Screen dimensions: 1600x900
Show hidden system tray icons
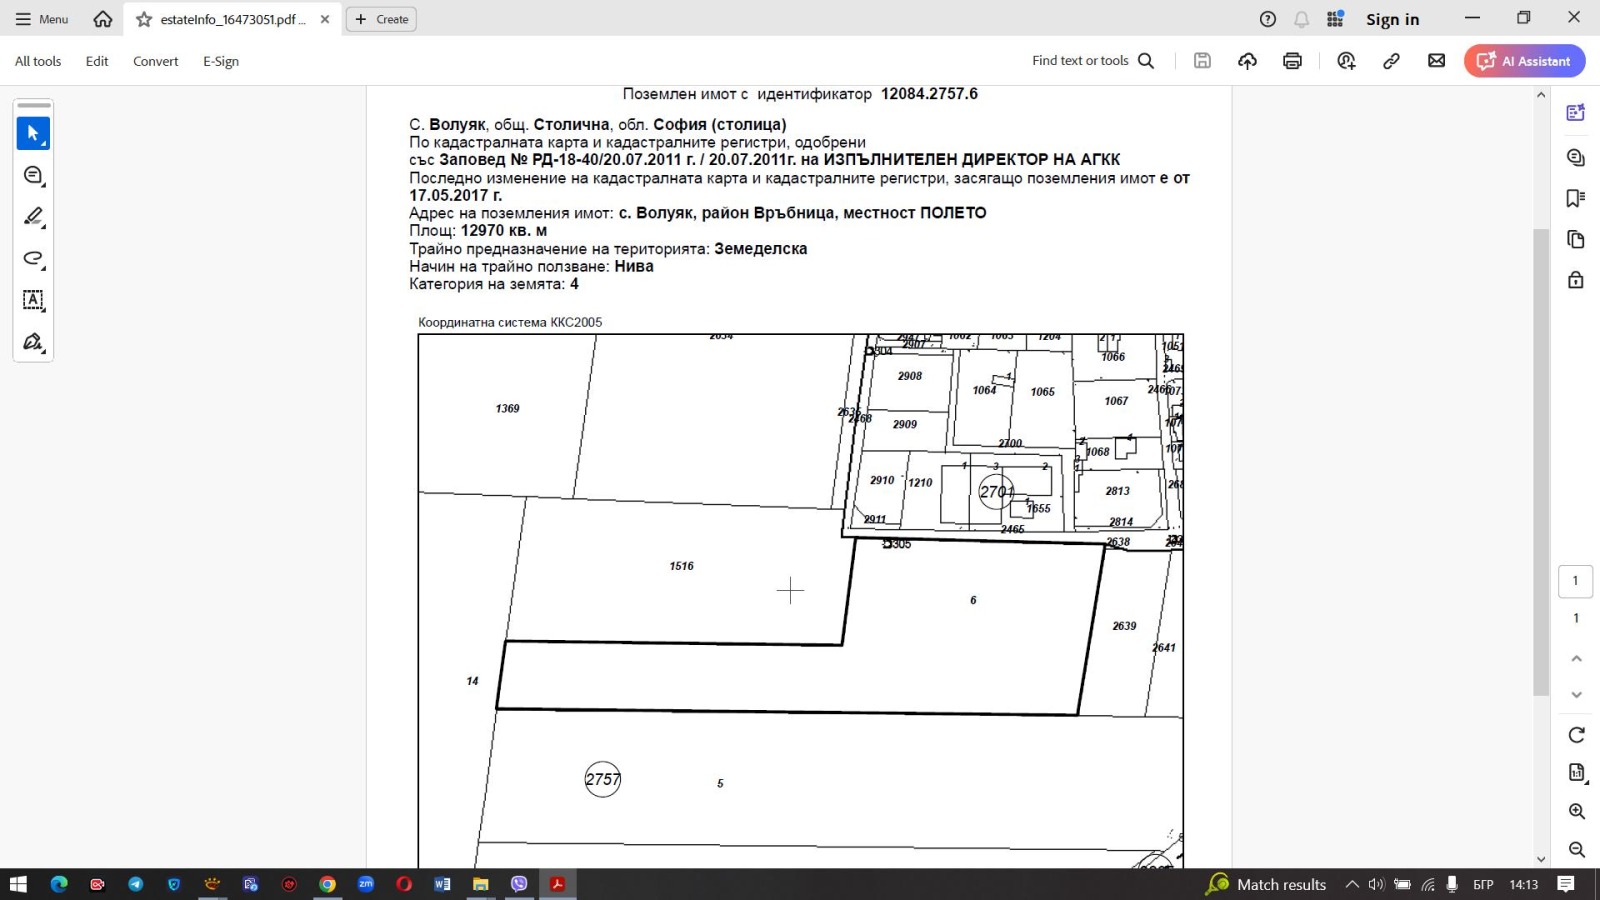1352,884
